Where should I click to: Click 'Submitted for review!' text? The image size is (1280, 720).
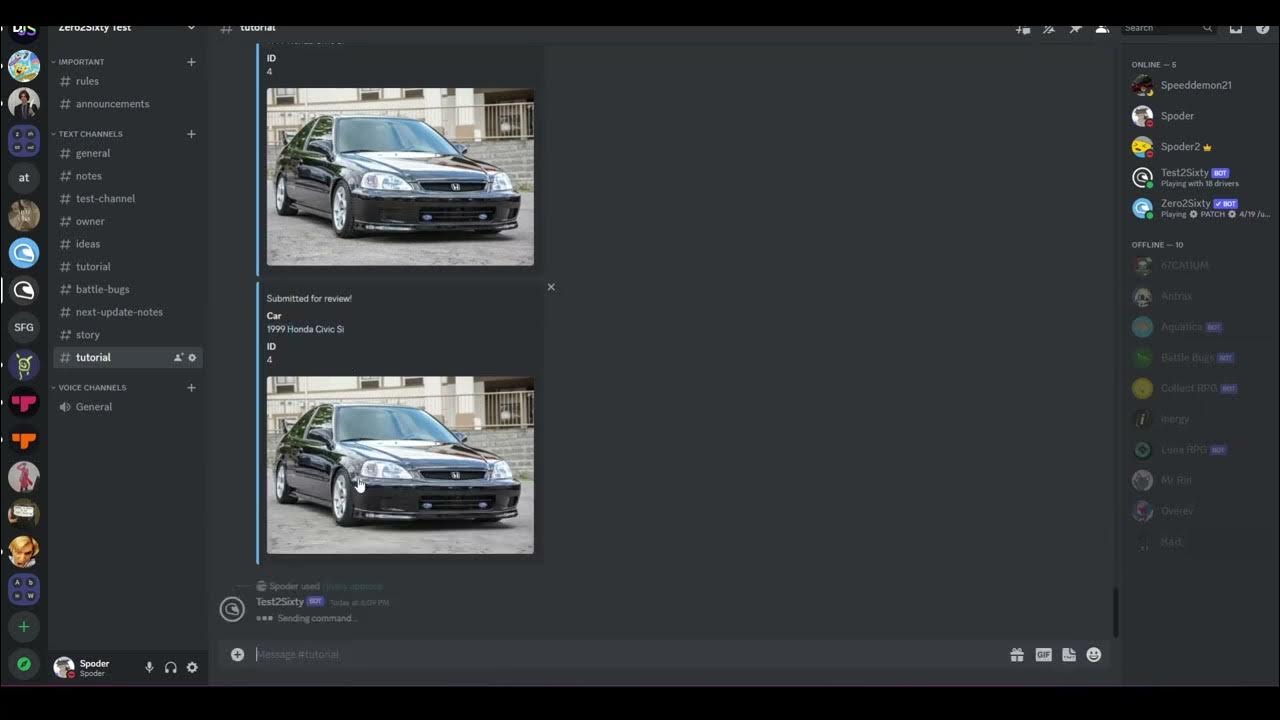tap(309, 298)
